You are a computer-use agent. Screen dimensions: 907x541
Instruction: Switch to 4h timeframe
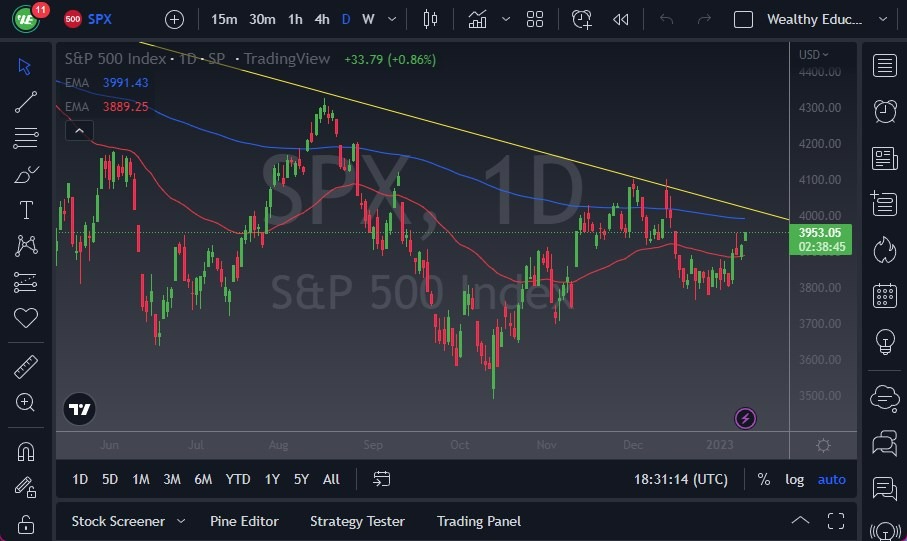[x=322, y=19]
